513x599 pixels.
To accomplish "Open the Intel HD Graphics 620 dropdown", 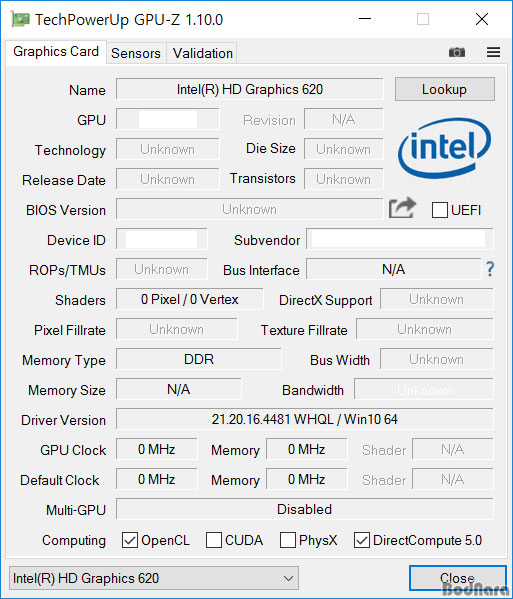I will tap(154, 578).
